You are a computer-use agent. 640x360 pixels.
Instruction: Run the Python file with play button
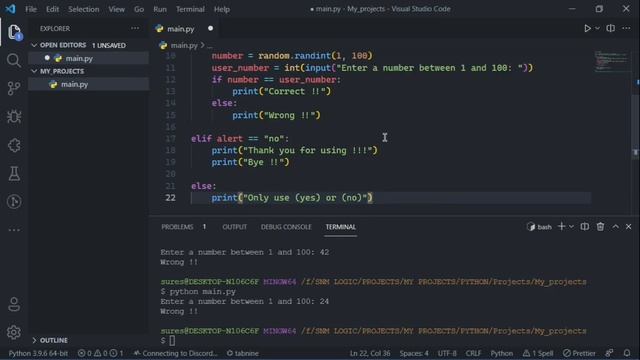[587, 29]
